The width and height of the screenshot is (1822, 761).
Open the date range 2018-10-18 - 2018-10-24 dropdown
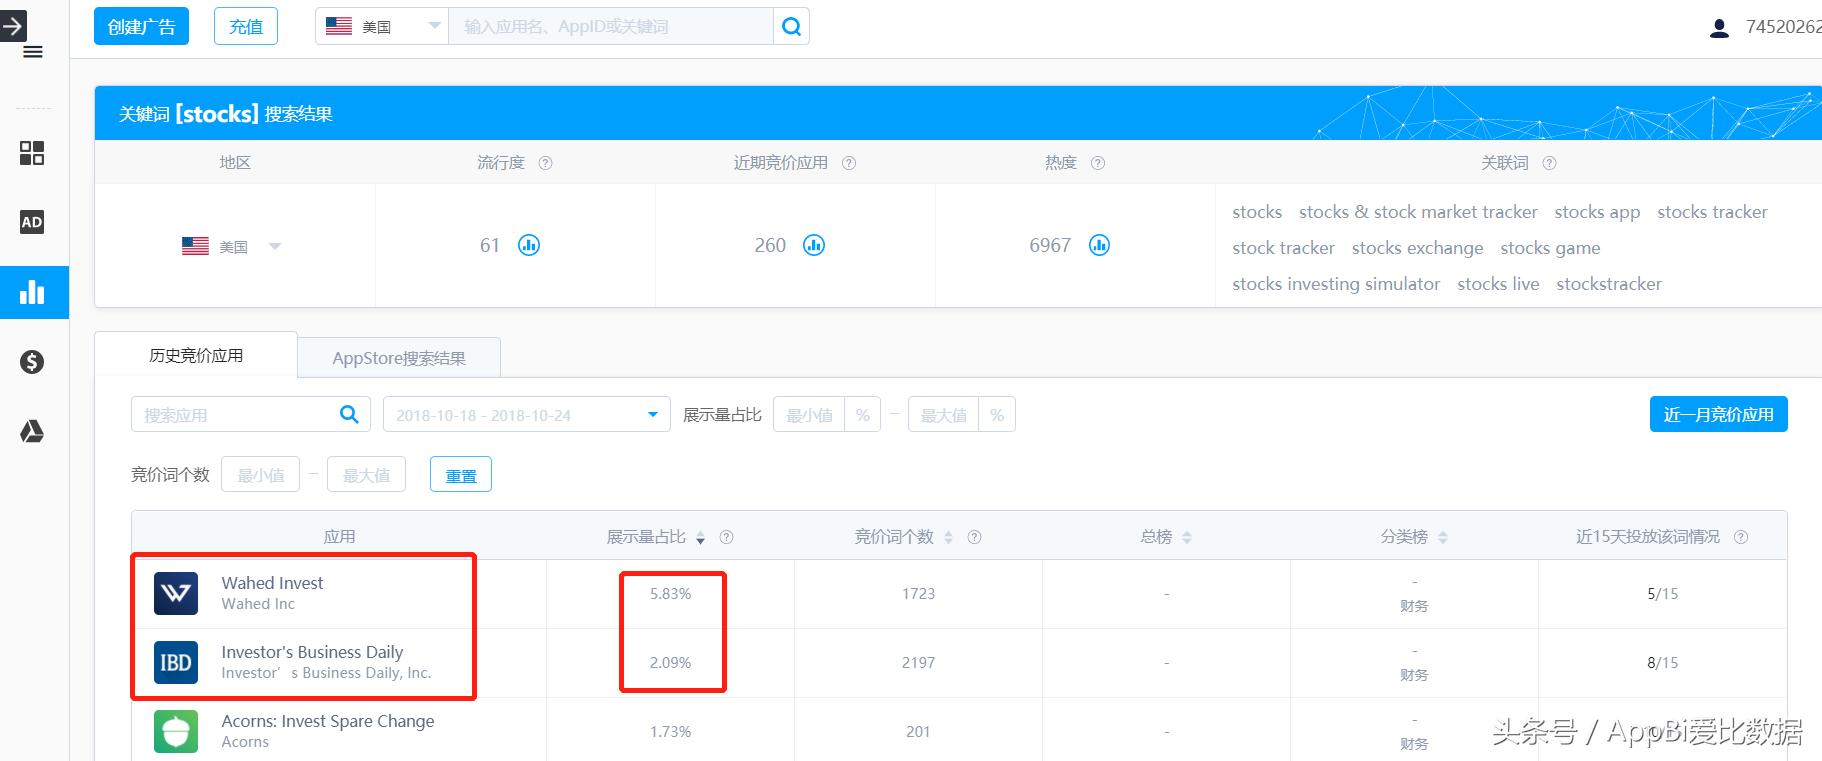tap(527, 415)
